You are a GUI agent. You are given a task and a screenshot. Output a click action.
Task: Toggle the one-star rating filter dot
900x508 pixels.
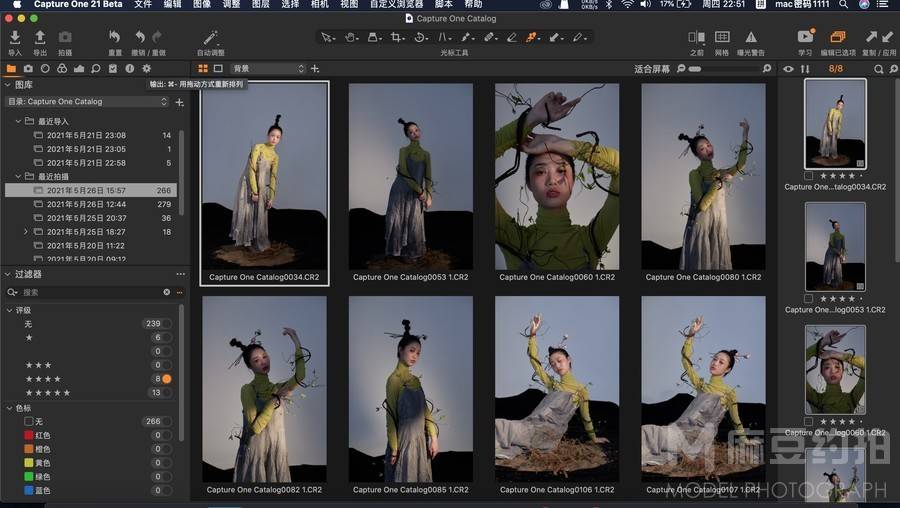(x=166, y=338)
